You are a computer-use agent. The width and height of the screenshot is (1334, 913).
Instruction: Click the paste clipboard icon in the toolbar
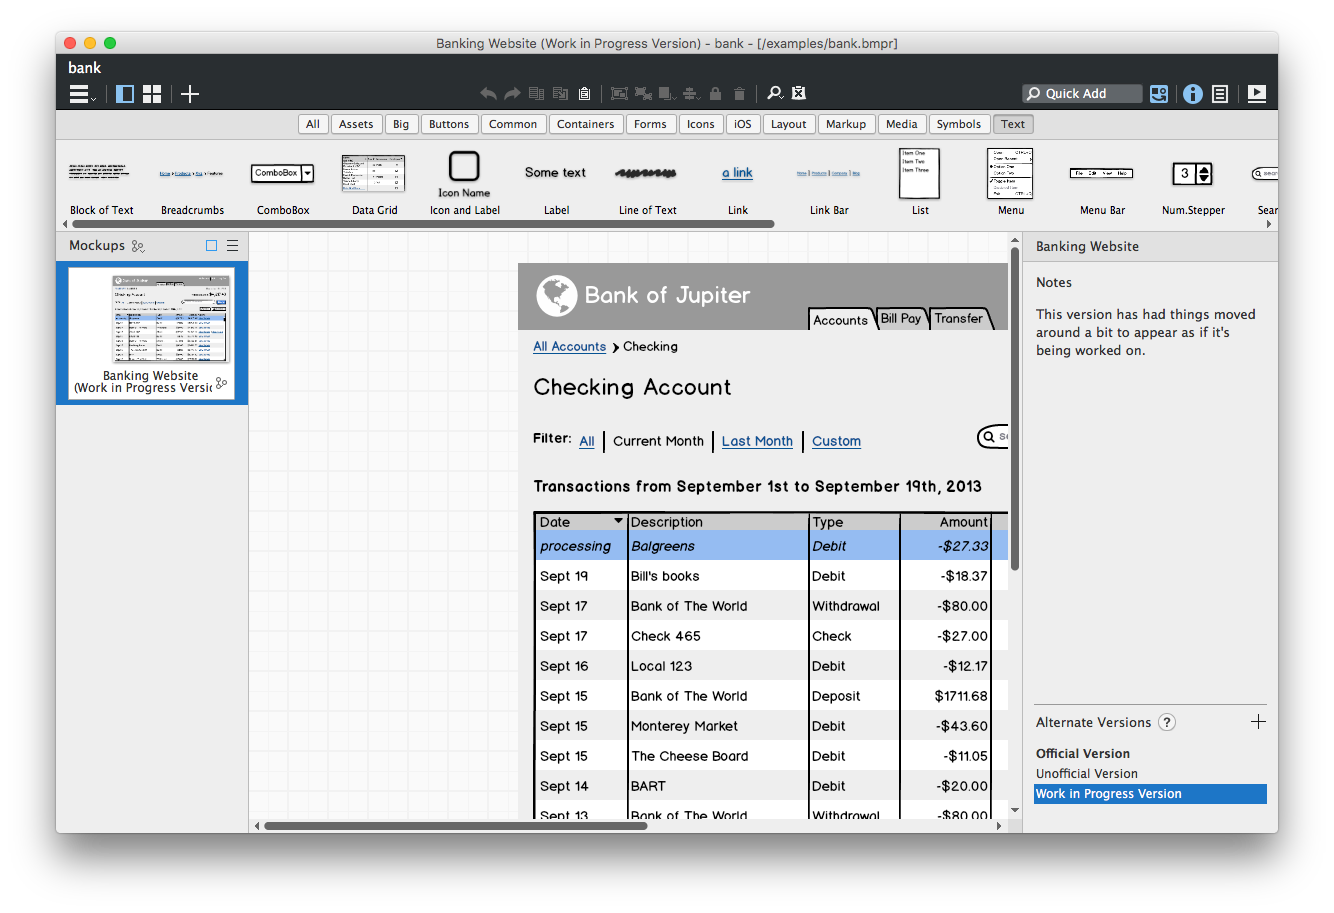click(584, 94)
